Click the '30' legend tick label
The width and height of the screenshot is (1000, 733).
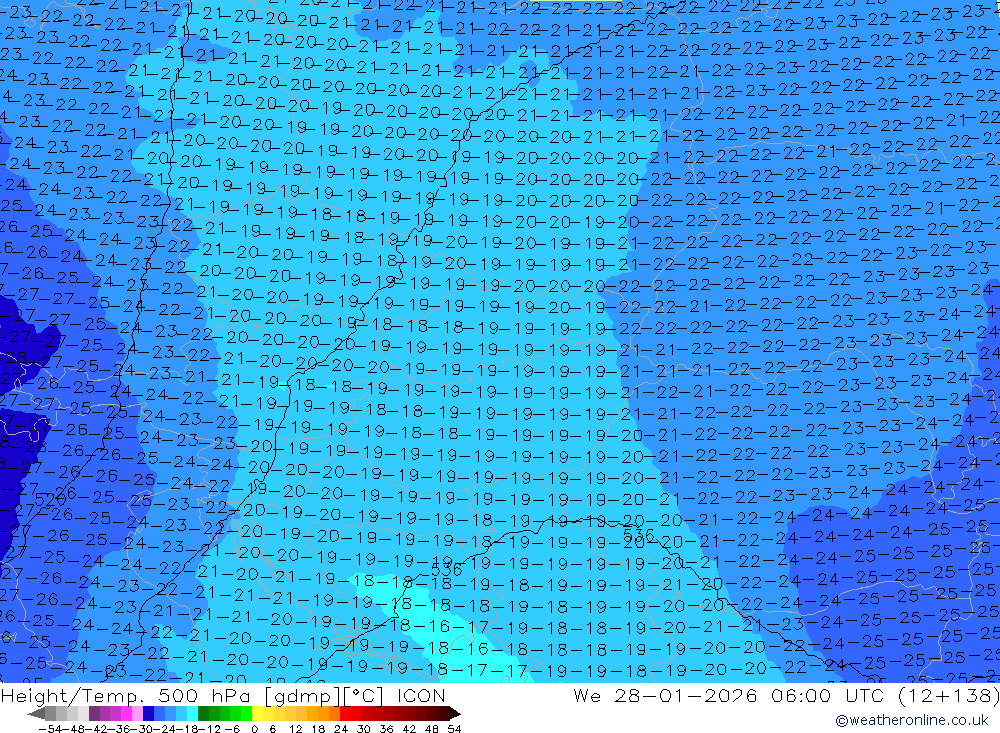[364, 729]
